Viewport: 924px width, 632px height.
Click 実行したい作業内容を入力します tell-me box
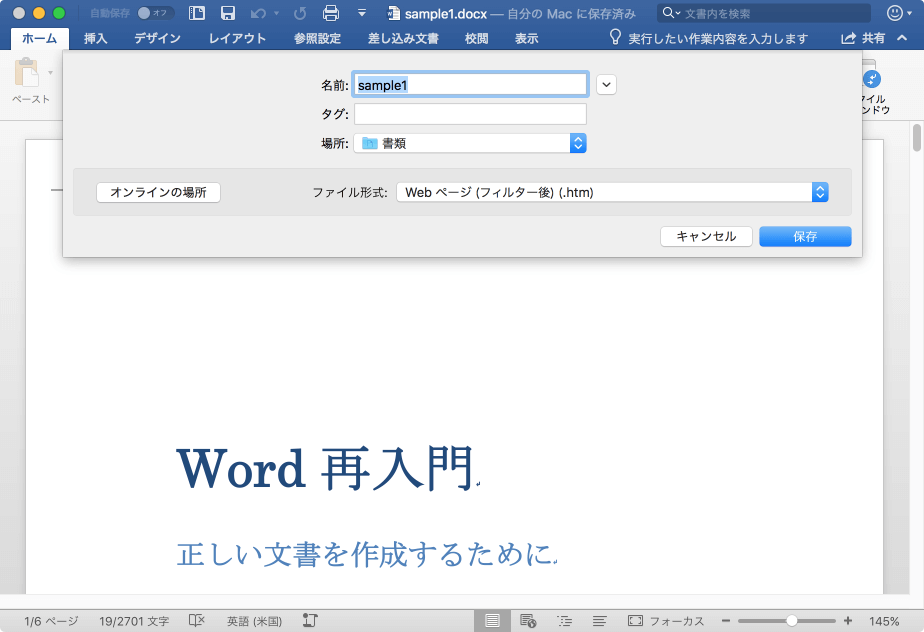[718, 38]
